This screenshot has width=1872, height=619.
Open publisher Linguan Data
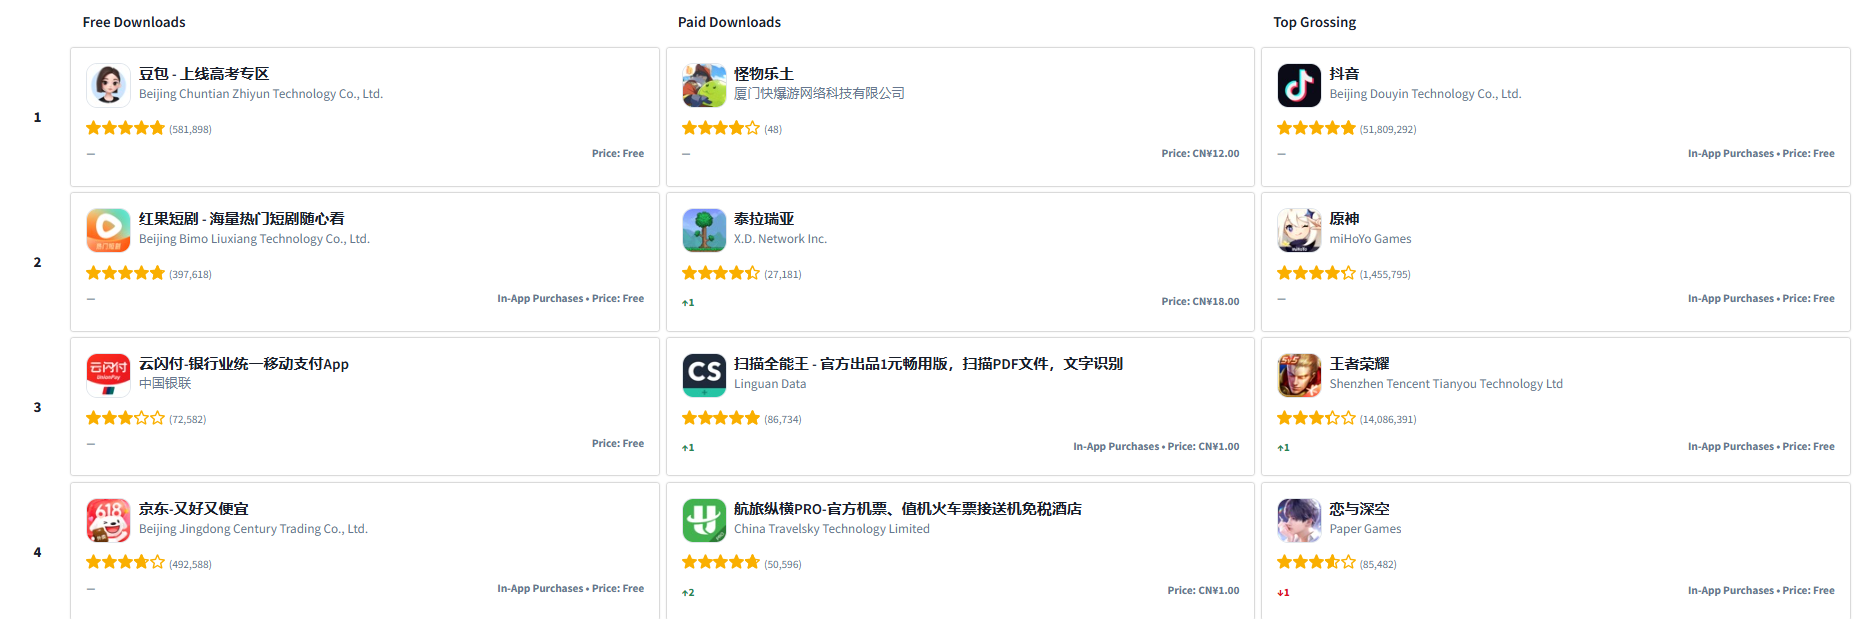coord(770,384)
